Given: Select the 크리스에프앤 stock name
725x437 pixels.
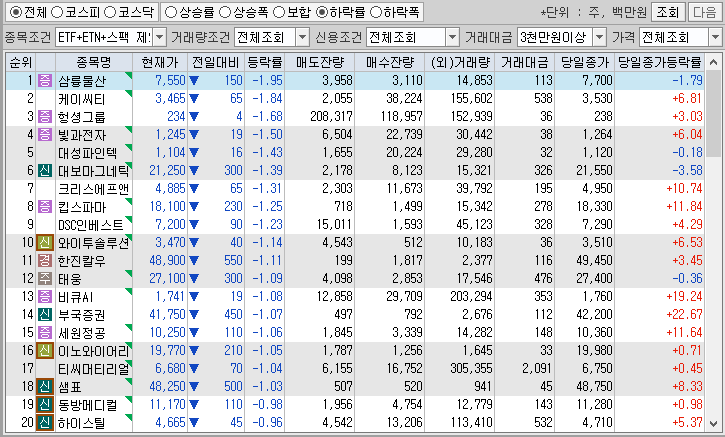Looking at the screenshot, I should tap(93, 189).
